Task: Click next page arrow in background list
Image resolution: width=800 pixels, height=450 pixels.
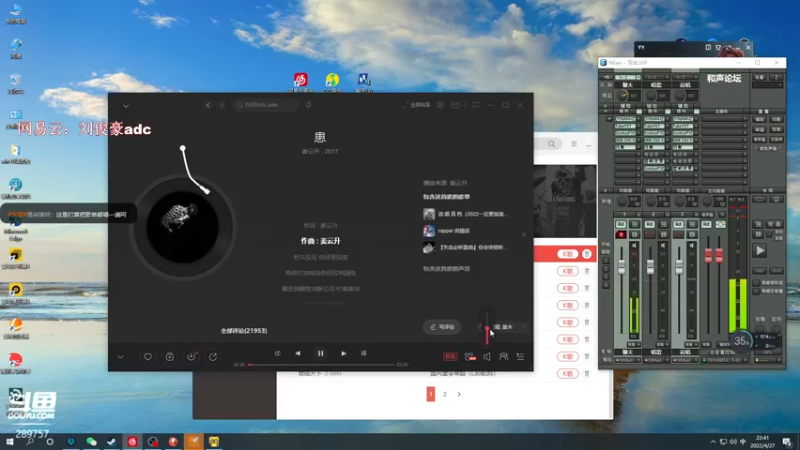Action: pyautogui.click(x=459, y=394)
